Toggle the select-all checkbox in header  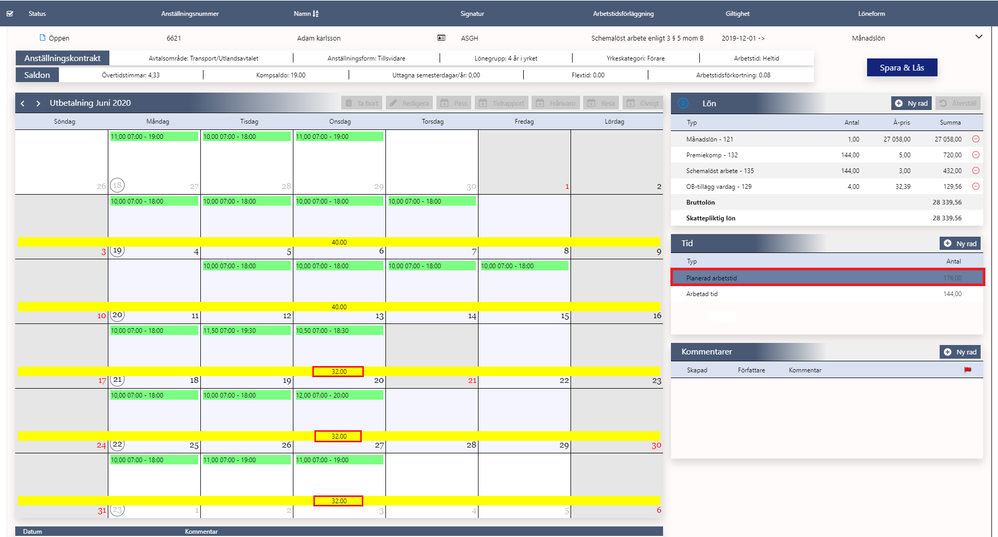tap(10, 13)
